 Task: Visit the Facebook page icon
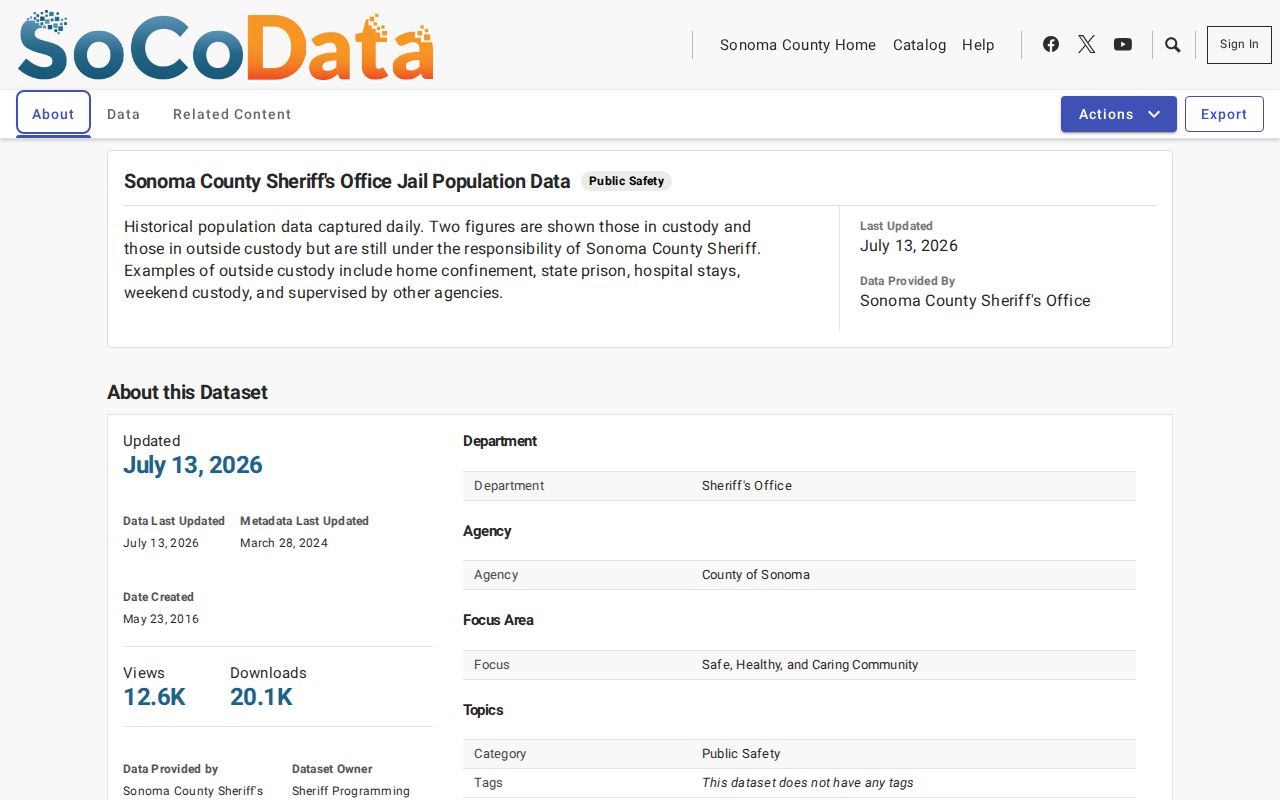click(x=1051, y=44)
